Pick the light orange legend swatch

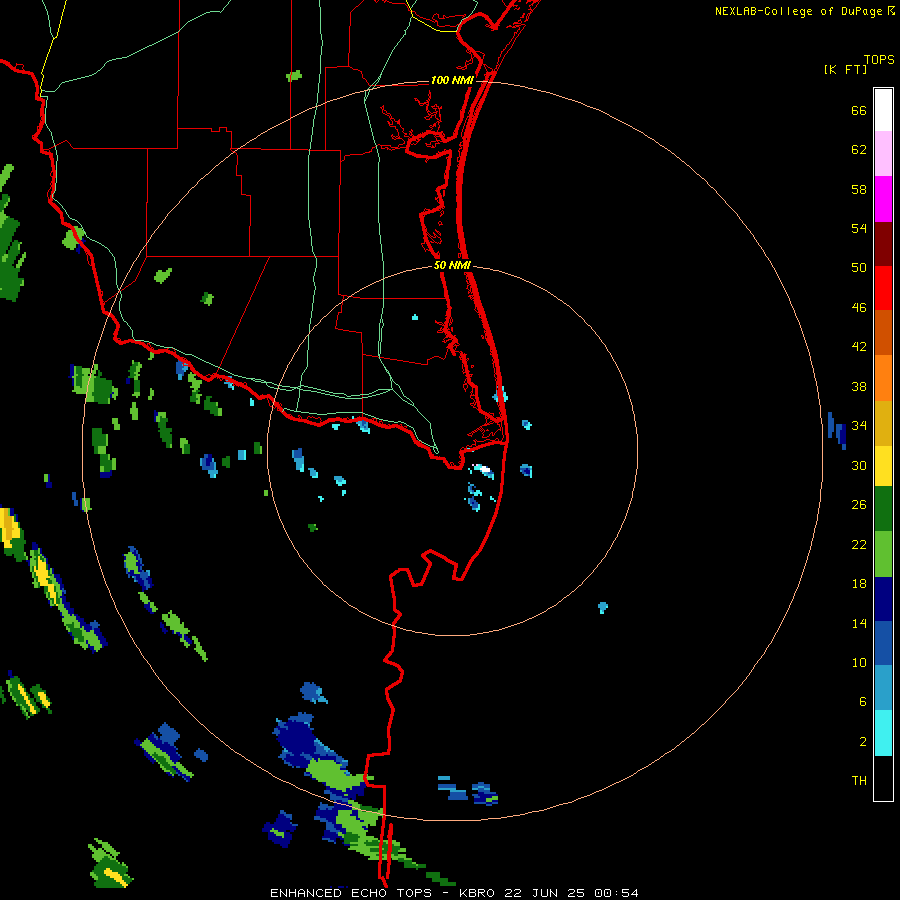click(x=883, y=378)
